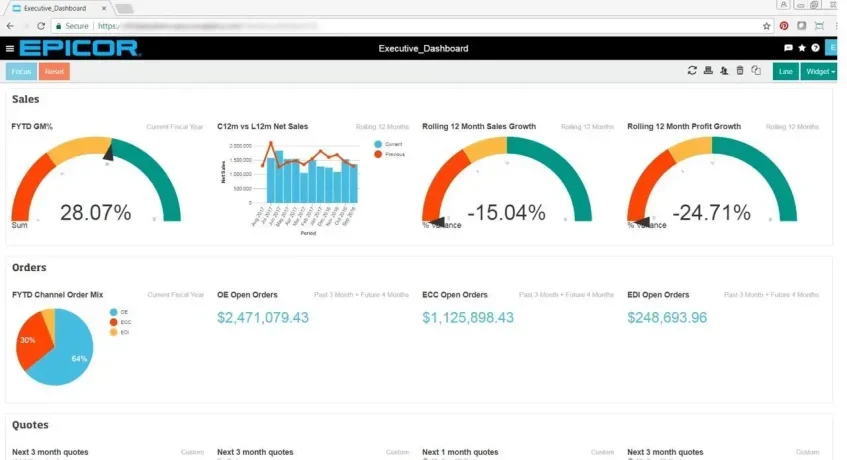847x460 pixels.
Task: Click the EDI Open Orders title
Action: tap(658, 295)
